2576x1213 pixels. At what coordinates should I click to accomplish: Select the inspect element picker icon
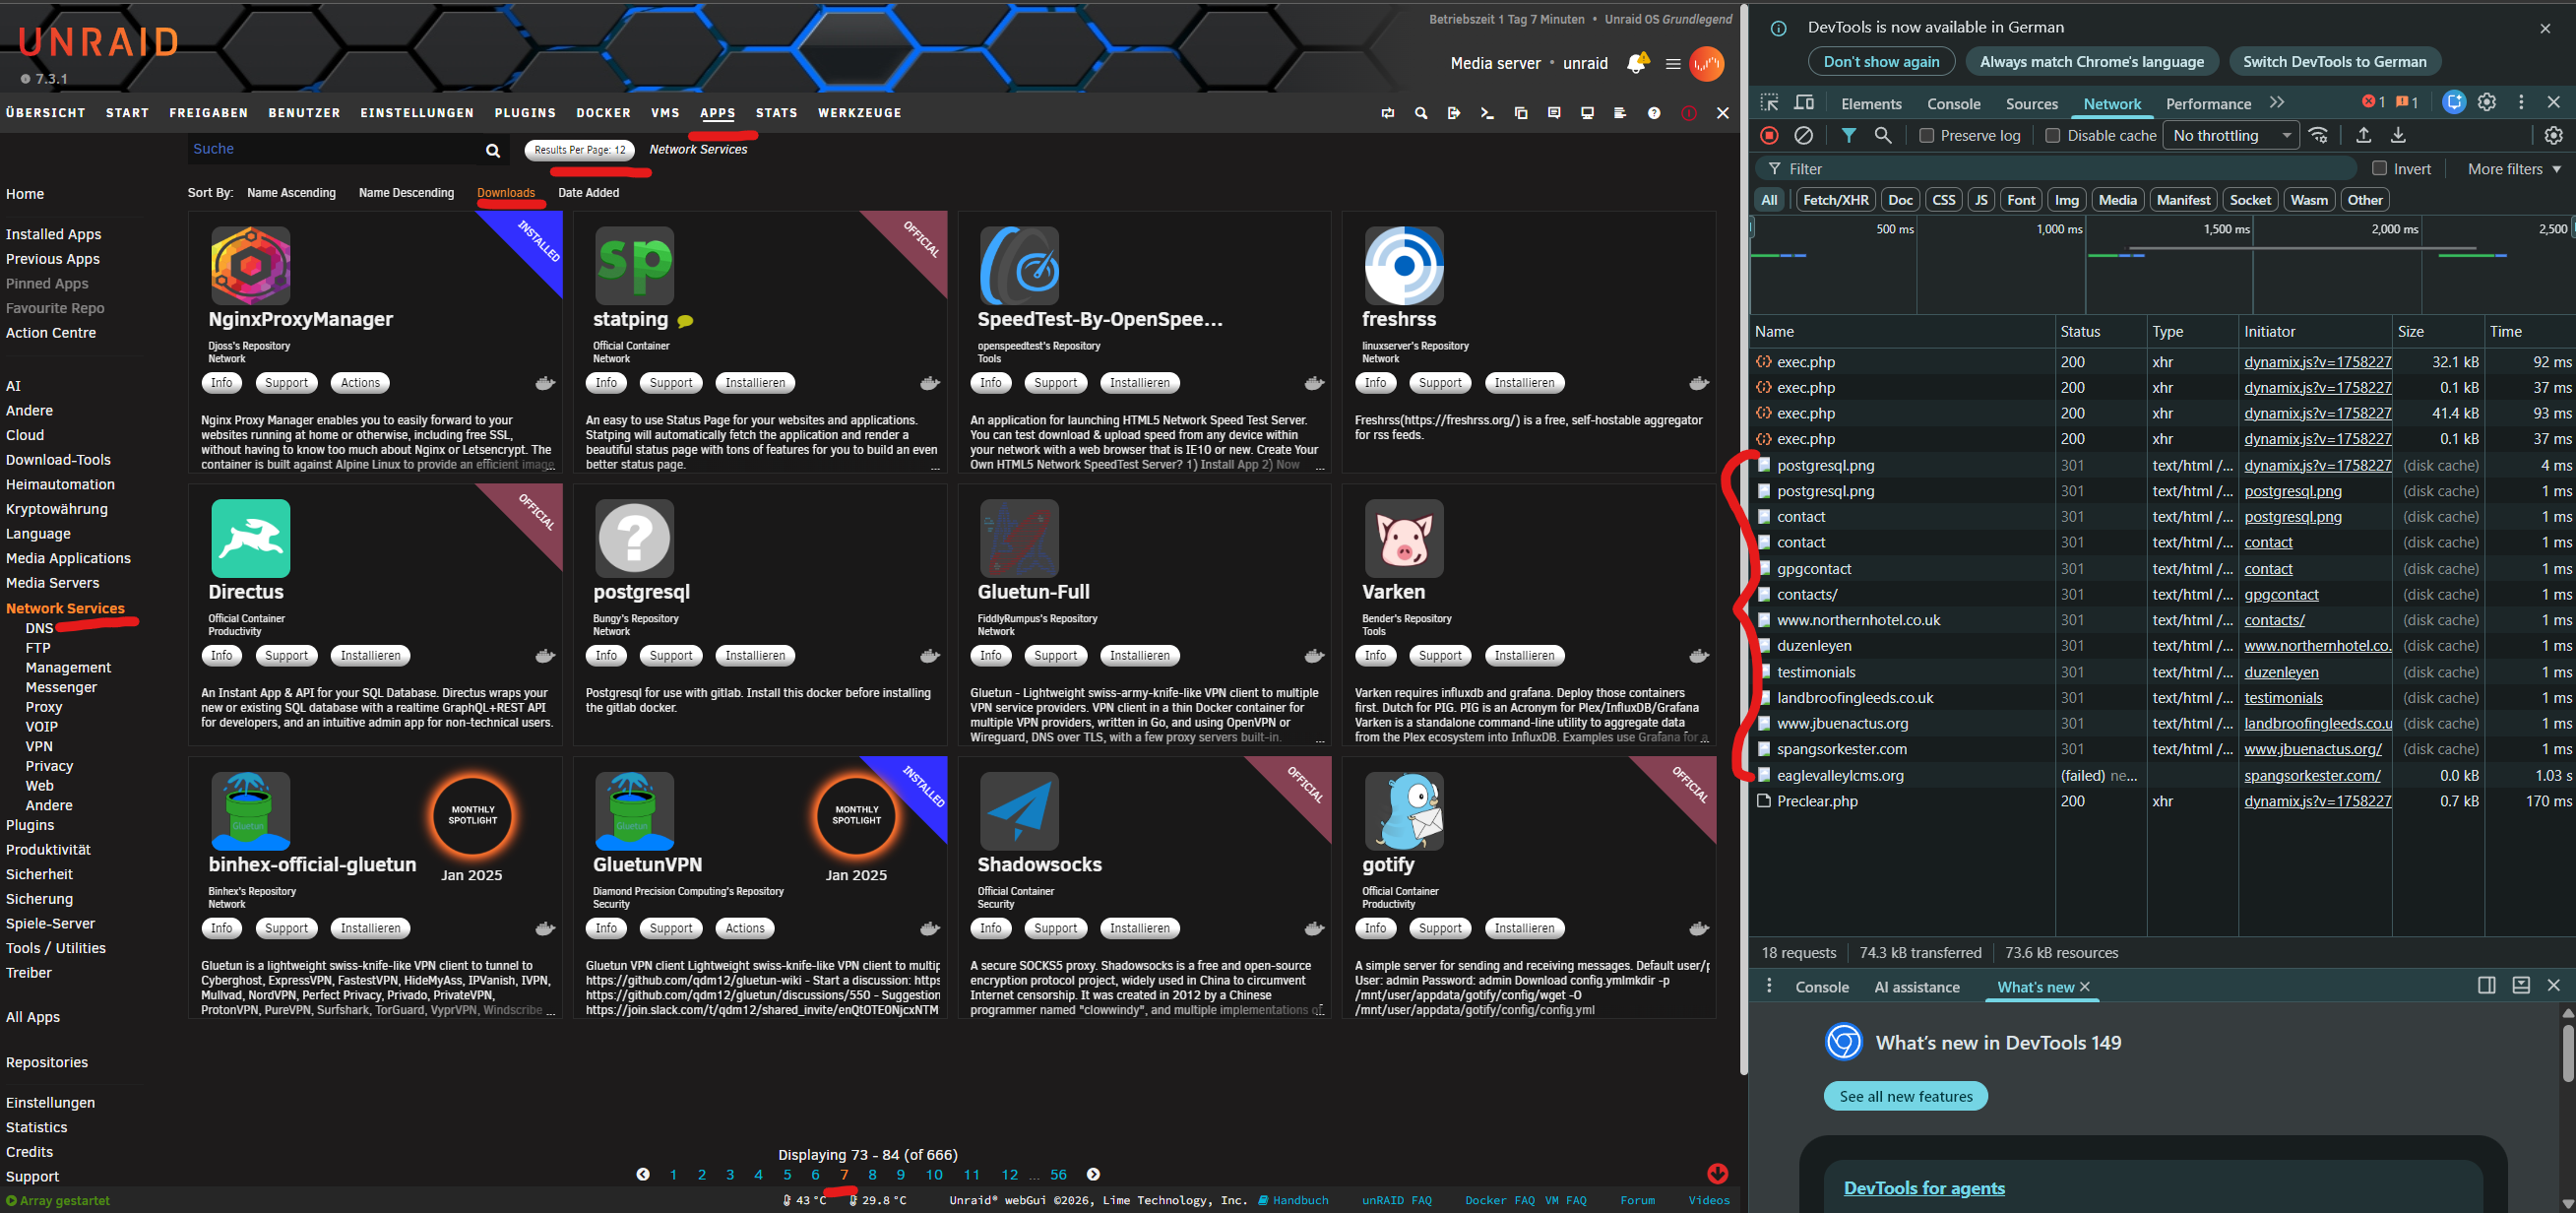pyautogui.click(x=1769, y=103)
